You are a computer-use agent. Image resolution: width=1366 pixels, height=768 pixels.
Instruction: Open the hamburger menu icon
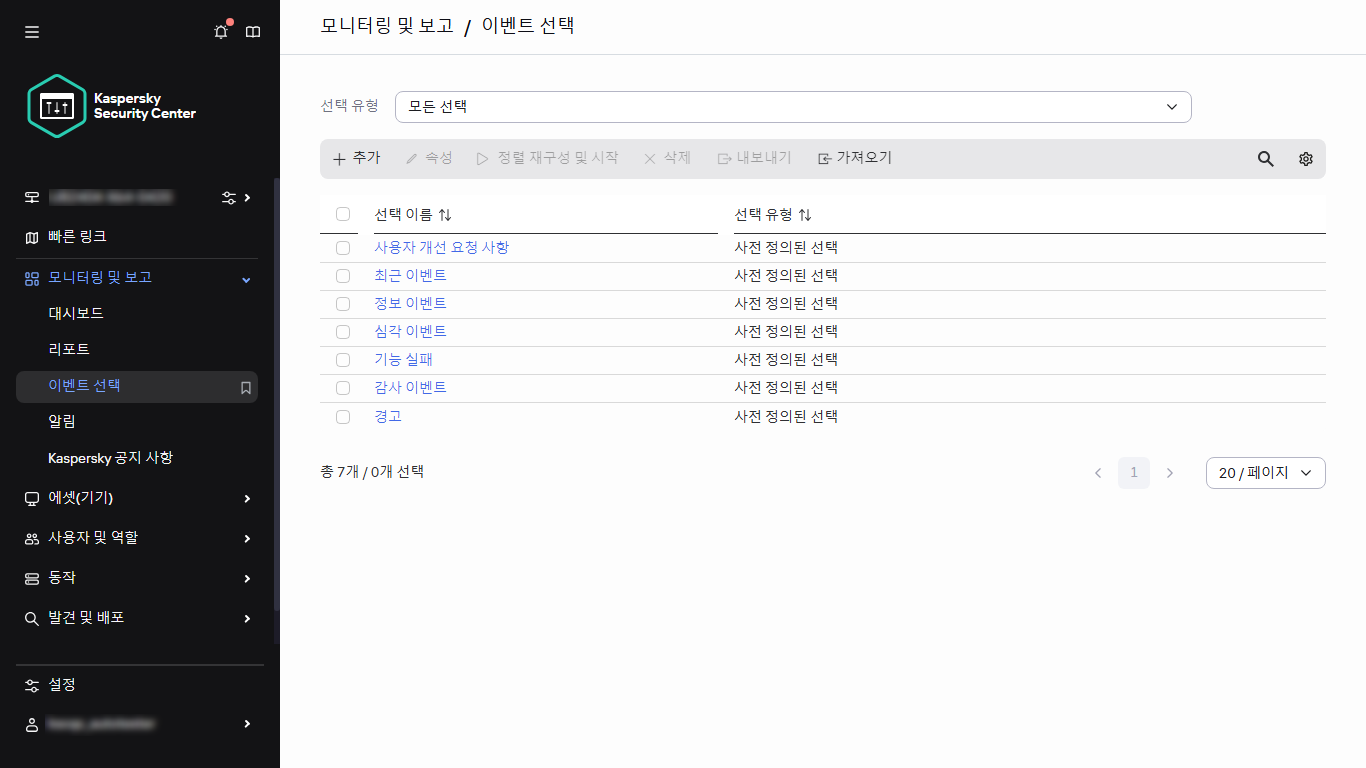point(32,32)
